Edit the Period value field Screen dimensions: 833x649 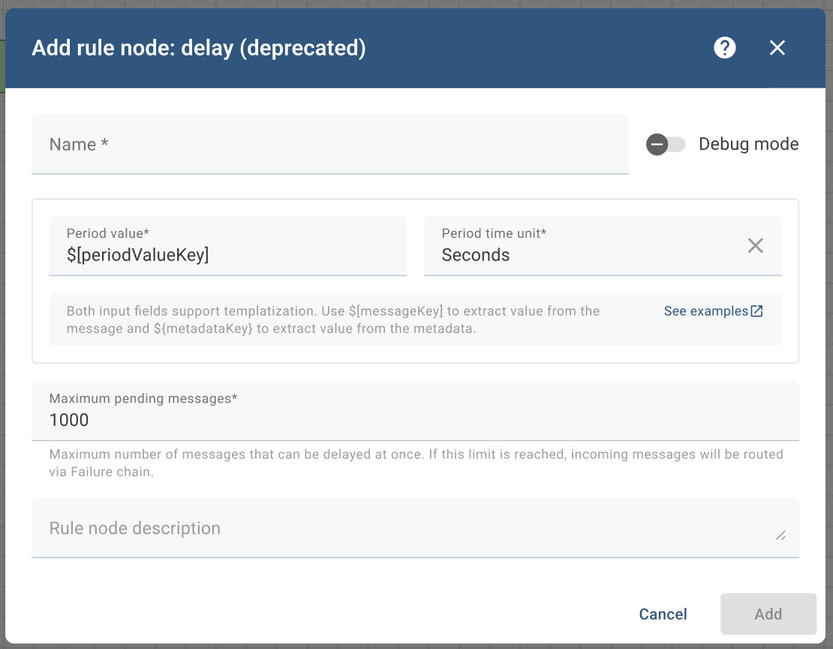pyautogui.click(x=227, y=246)
